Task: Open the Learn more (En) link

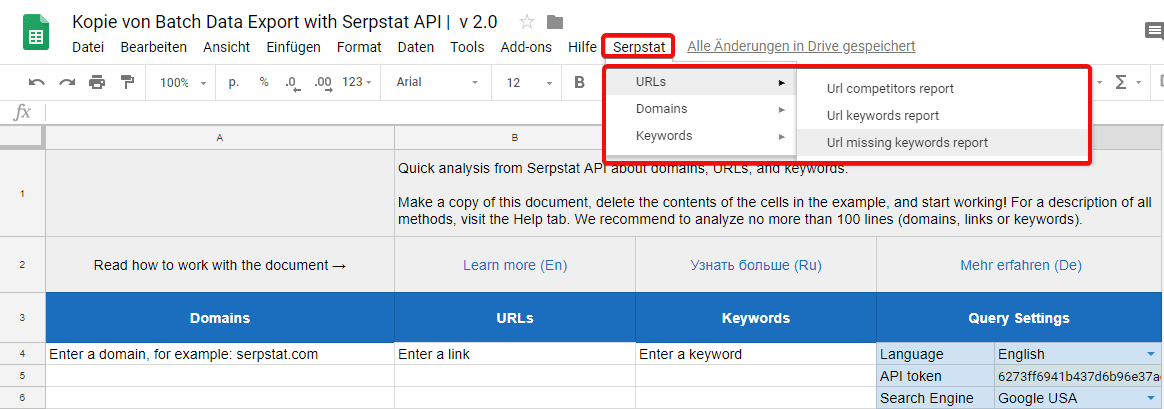Action: click(514, 265)
